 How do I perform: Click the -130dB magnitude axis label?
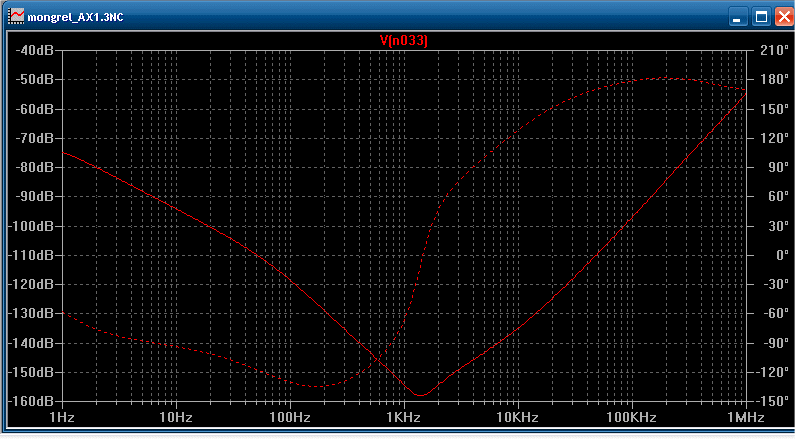pyautogui.click(x=31, y=313)
